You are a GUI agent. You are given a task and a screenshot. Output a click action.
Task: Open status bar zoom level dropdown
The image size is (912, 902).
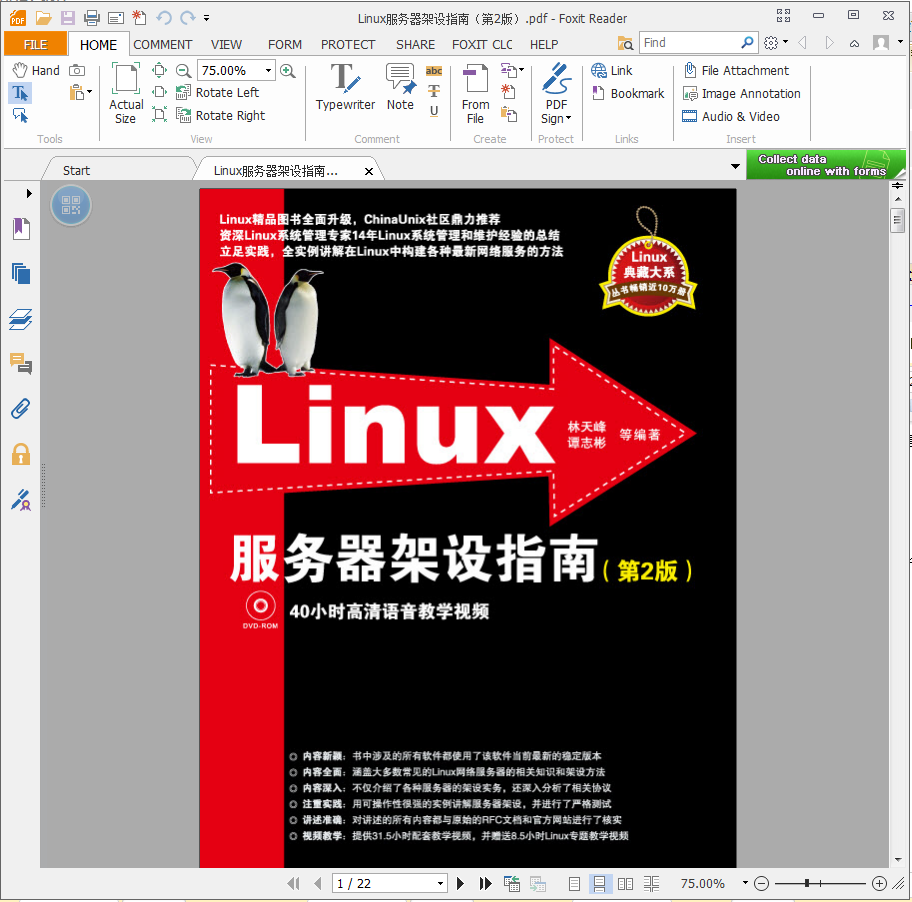coord(745,883)
